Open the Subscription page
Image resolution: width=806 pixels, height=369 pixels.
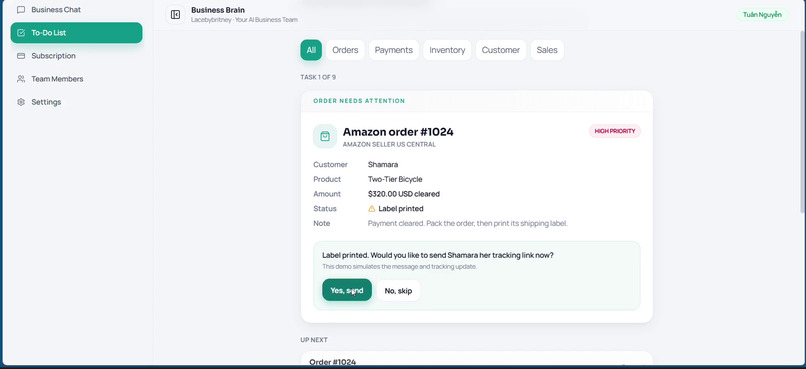tap(76, 56)
